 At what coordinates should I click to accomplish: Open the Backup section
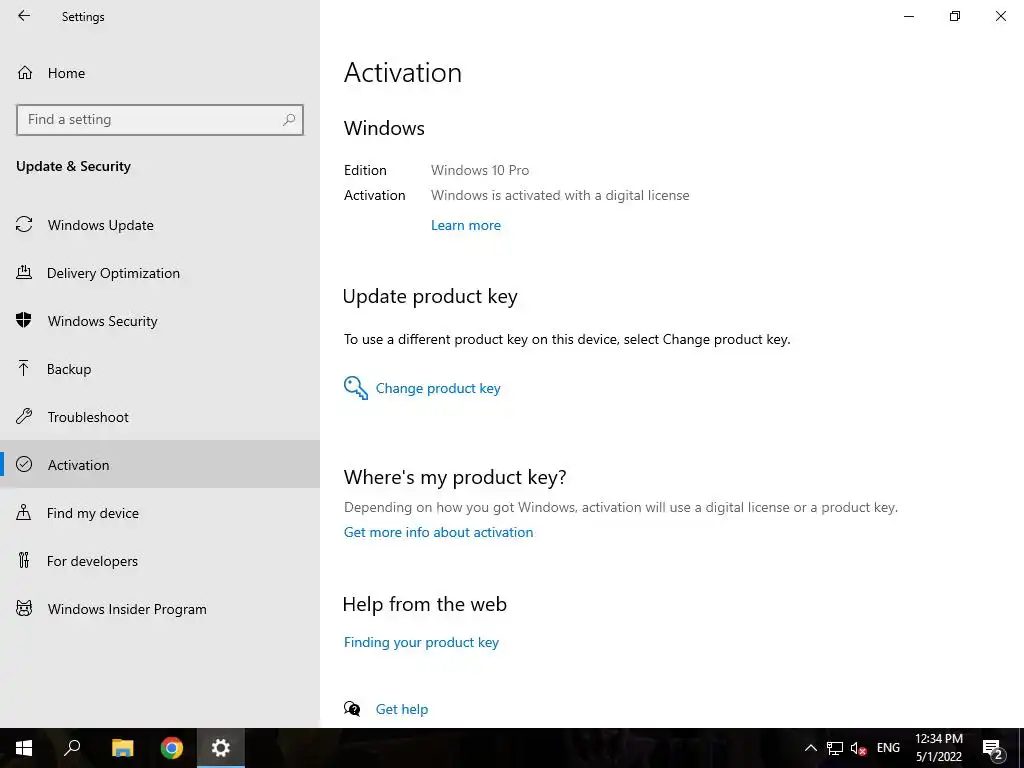point(160,369)
